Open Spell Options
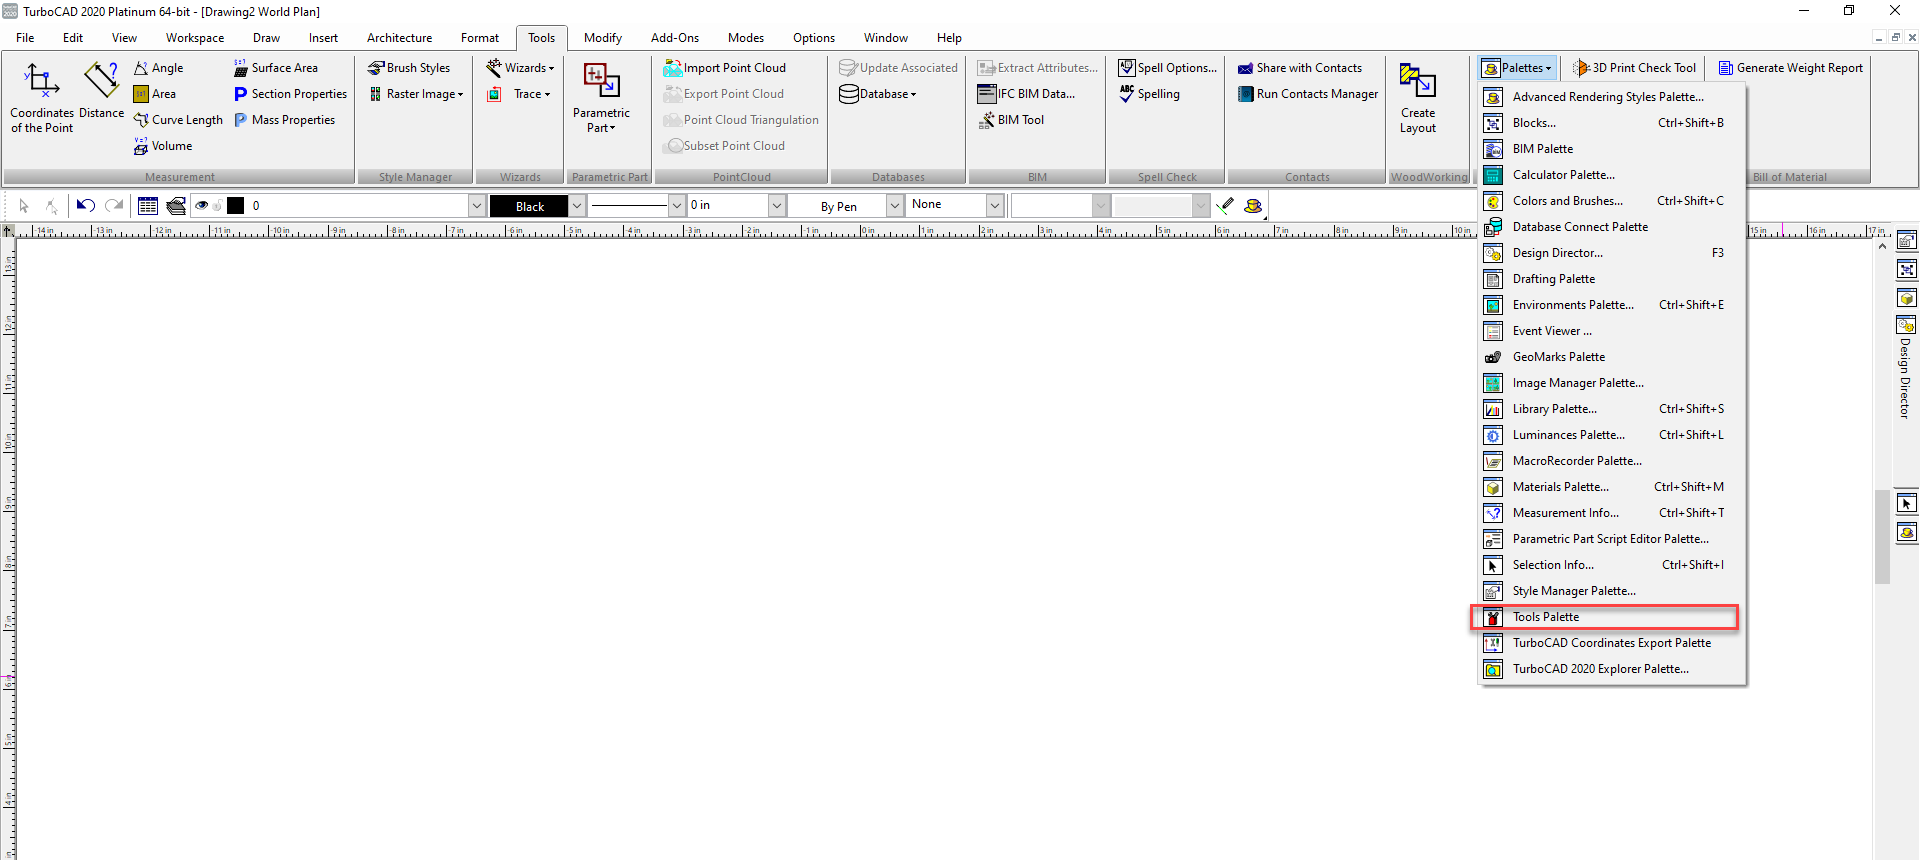1924x860 pixels. pyautogui.click(x=1168, y=68)
